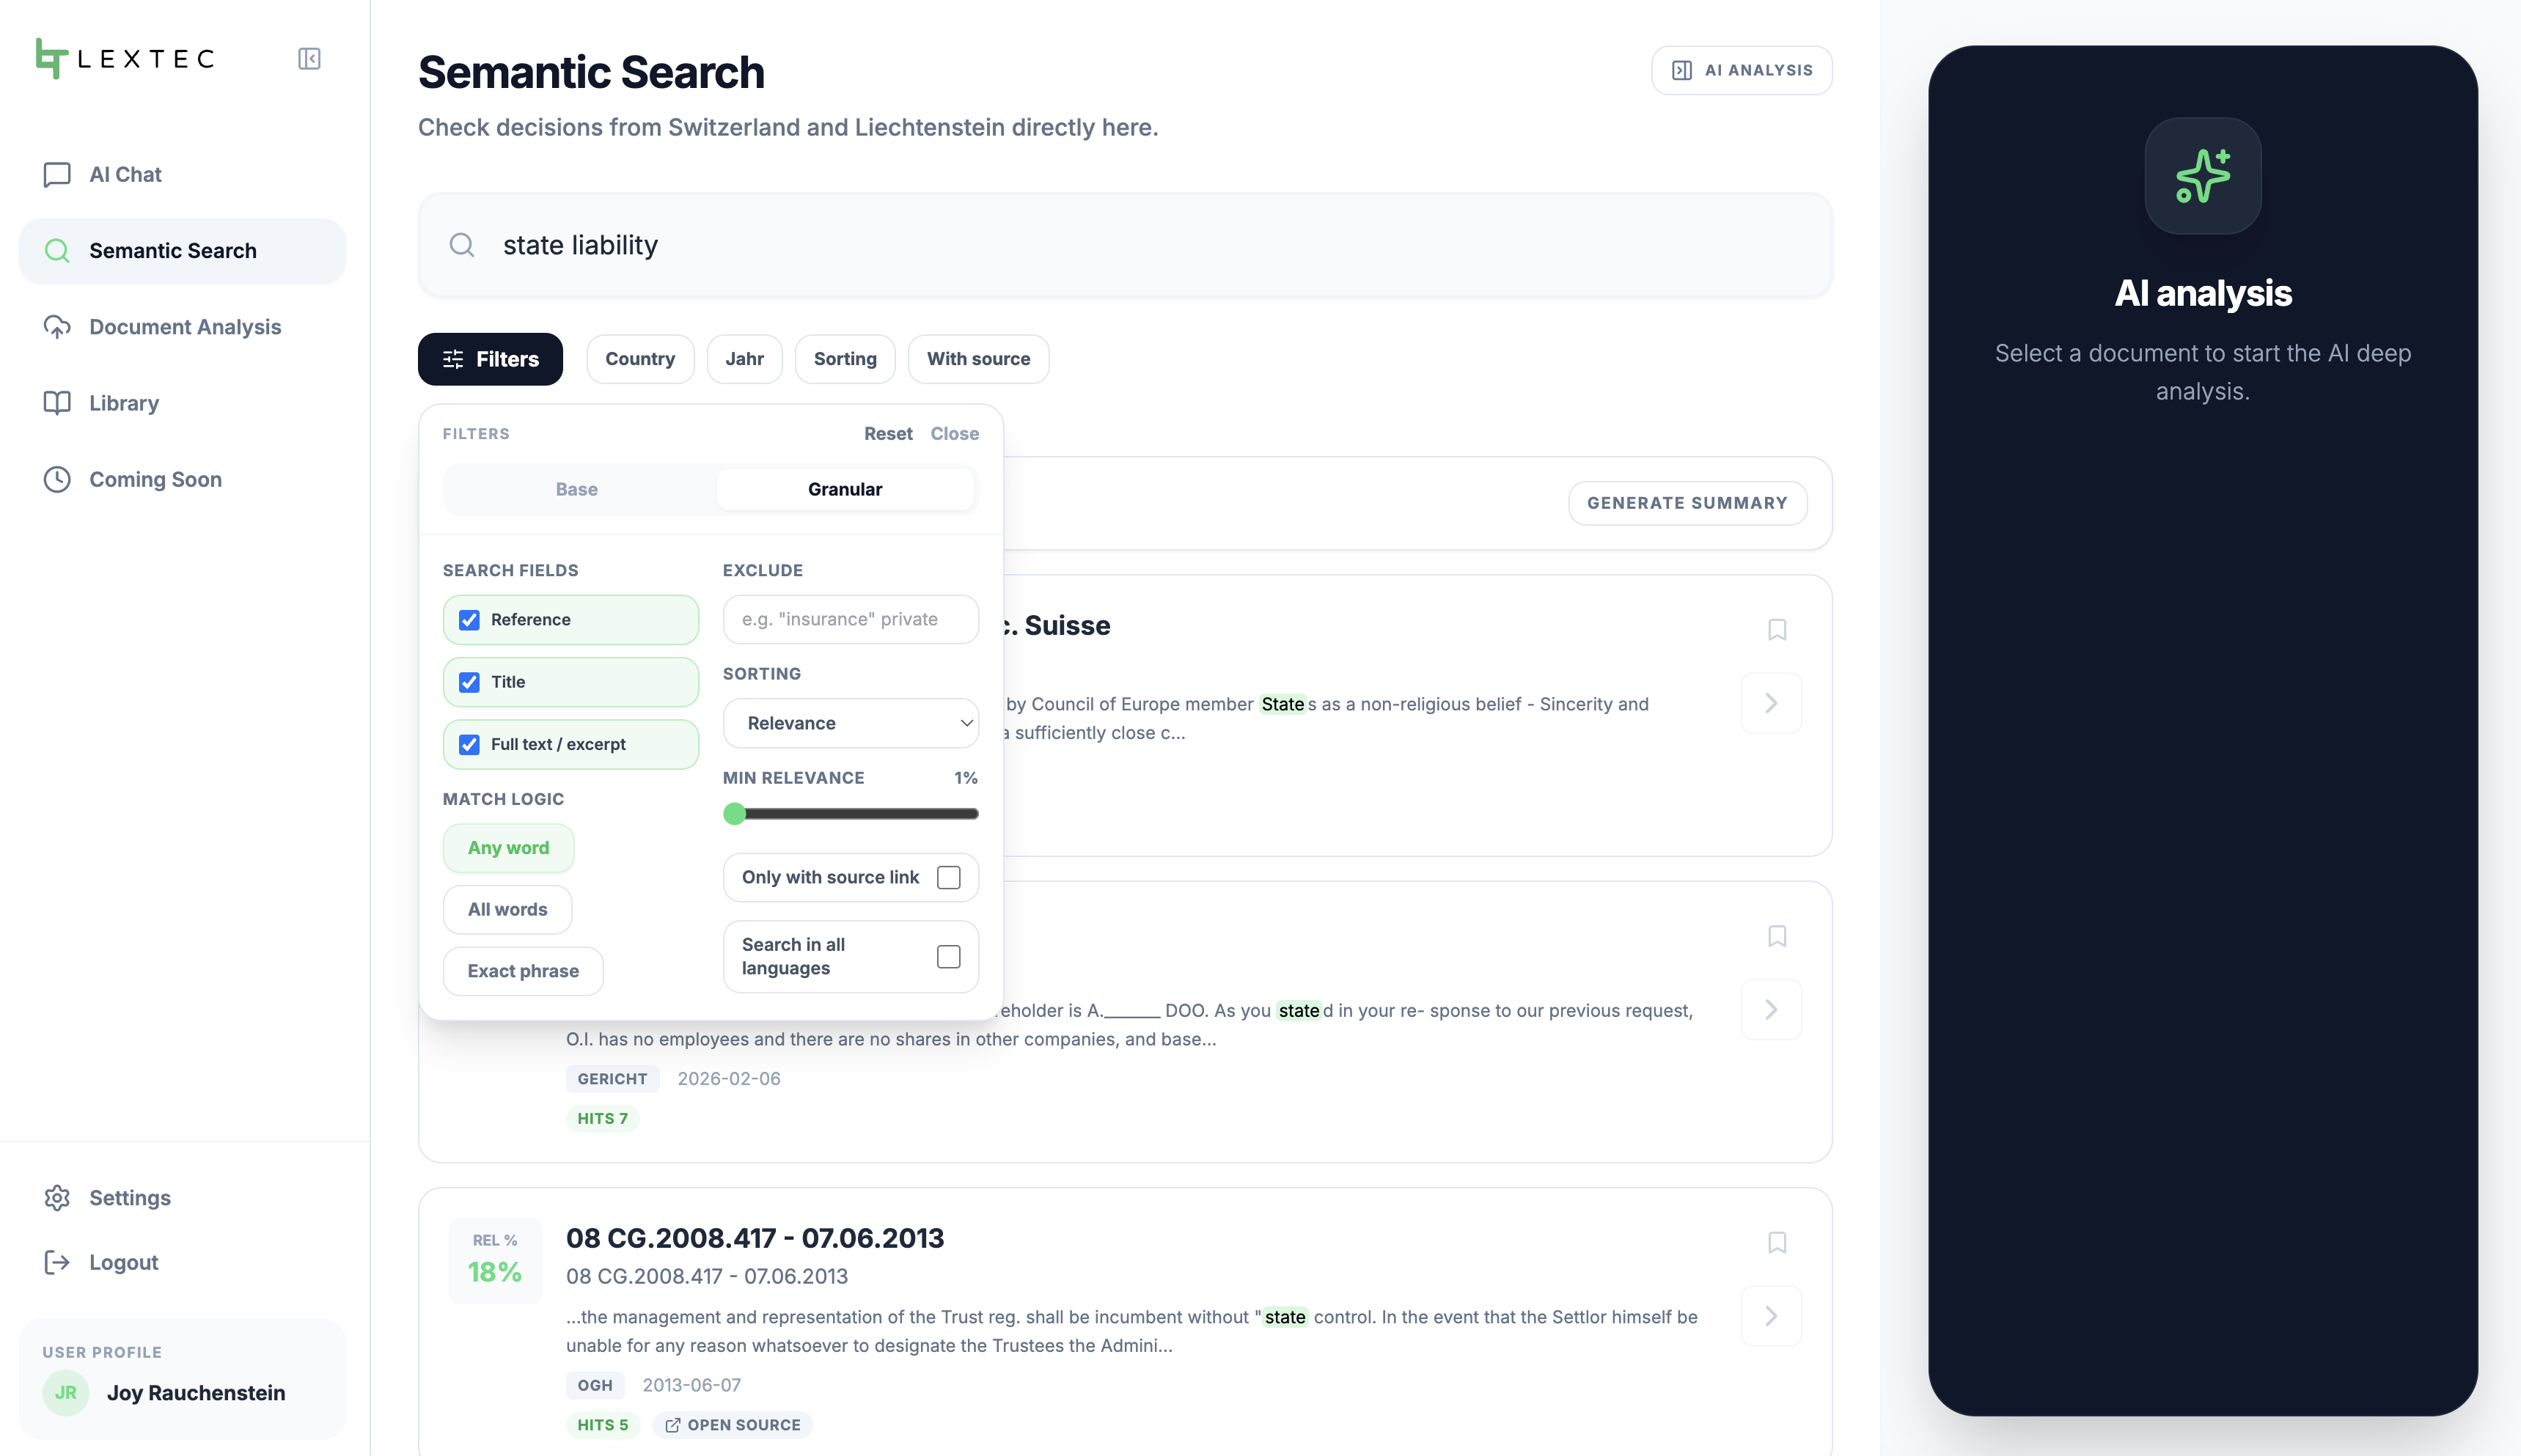Click the Min Relevance slider handle
The width and height of the screenshot is (2521, 1456).
point(735,814)
